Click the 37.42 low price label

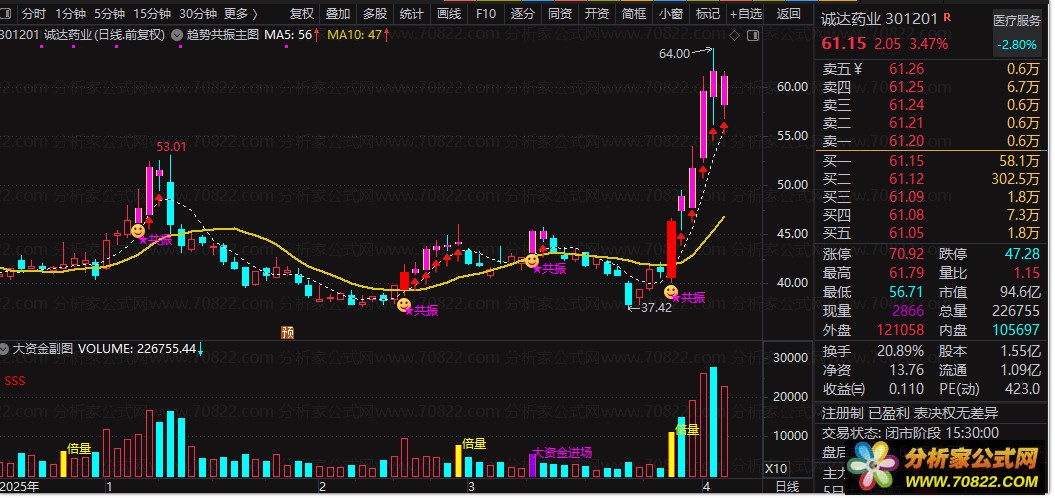[656, 308]
